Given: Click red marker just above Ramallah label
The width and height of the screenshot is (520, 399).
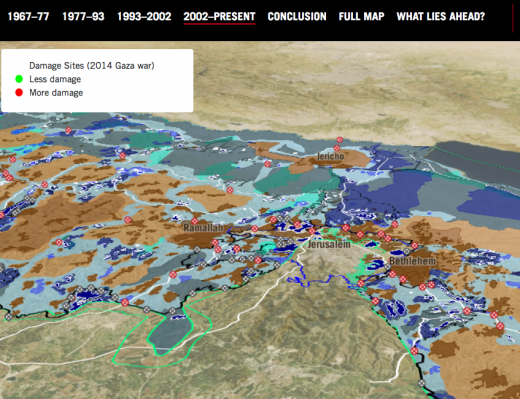Looking at the screenshot, I should point(195,221).
